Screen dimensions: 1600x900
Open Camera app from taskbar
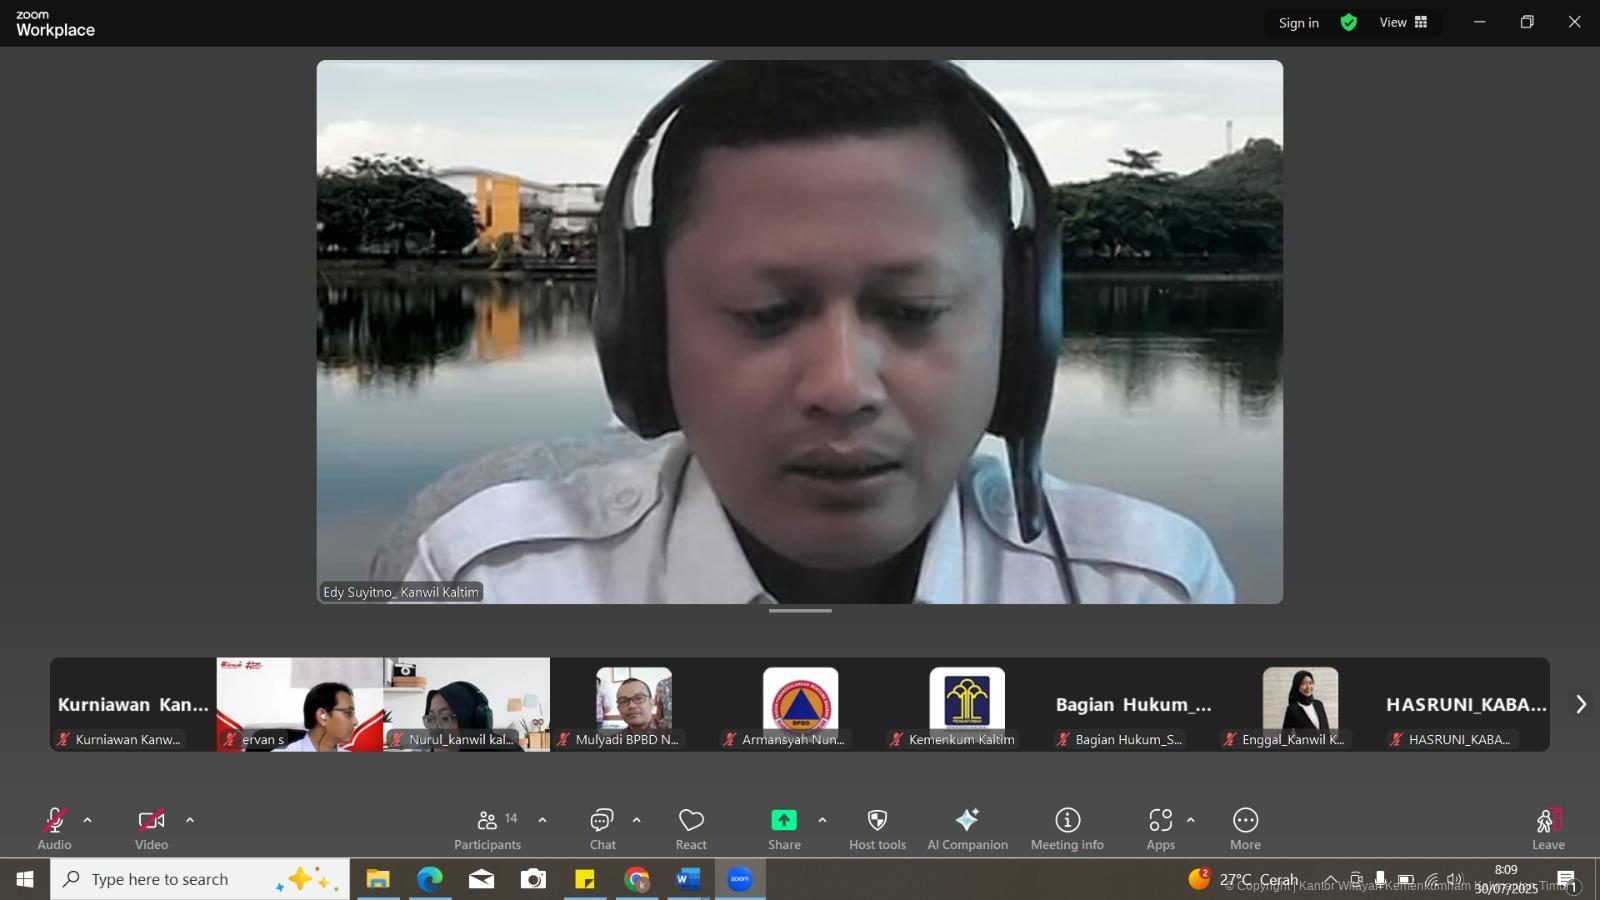[x=534, y=879]
